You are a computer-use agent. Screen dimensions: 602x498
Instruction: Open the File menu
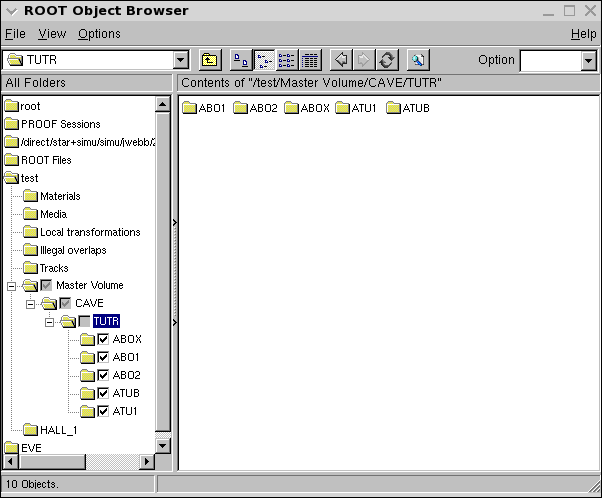(15, 34)
